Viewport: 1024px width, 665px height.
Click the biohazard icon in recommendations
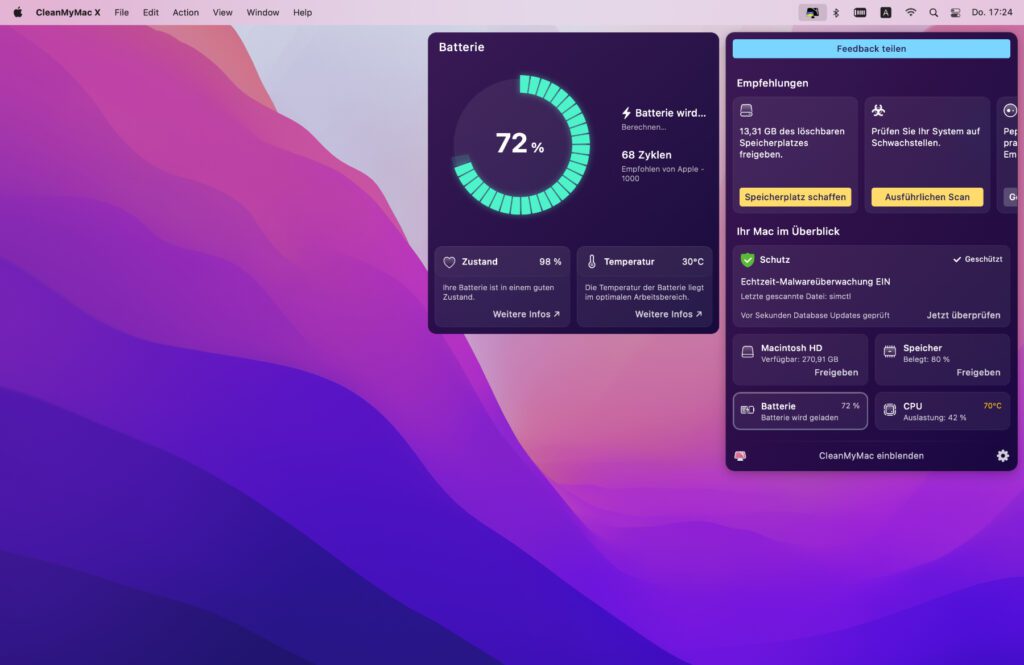tap(878, 111)
